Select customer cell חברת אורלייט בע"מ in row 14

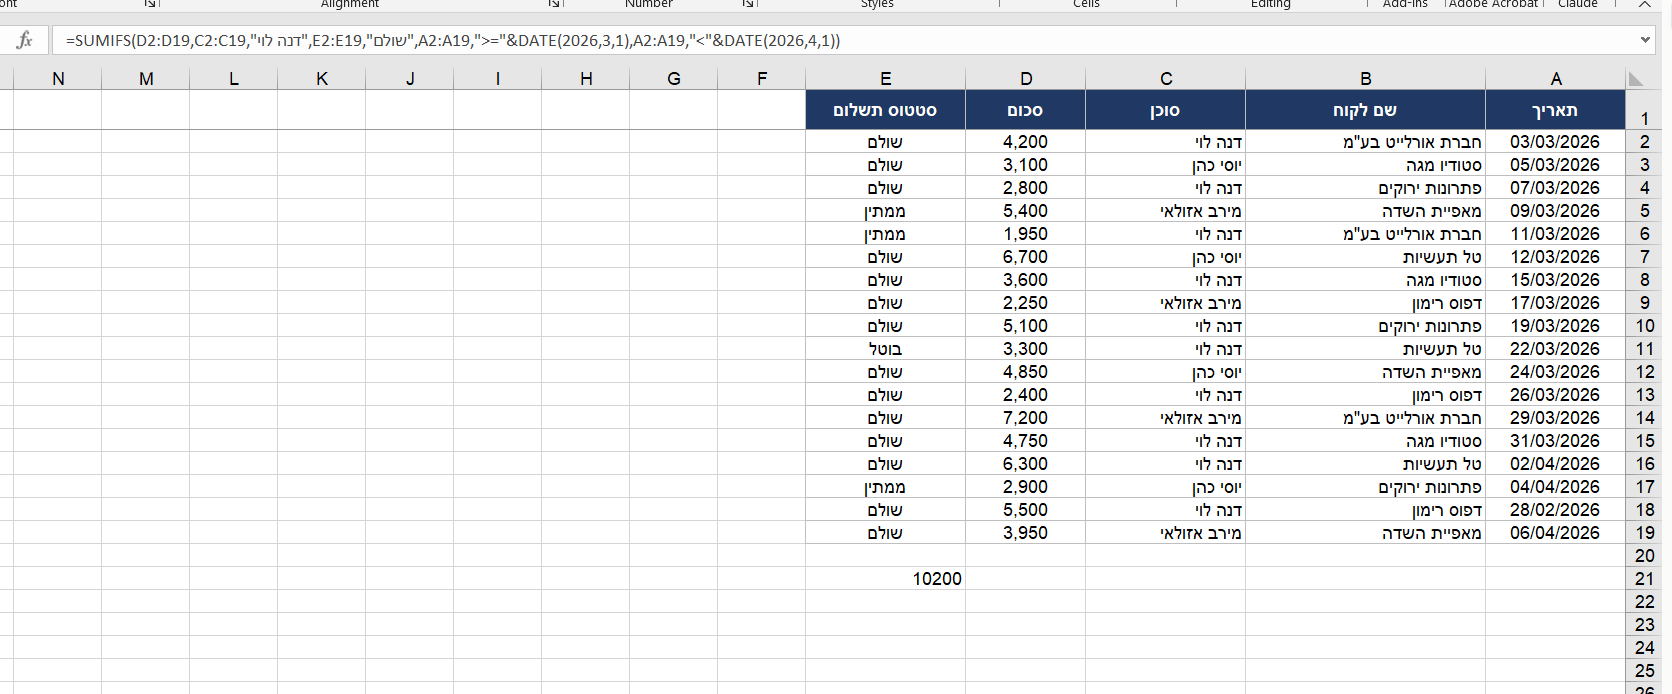tap(1366, 418)
